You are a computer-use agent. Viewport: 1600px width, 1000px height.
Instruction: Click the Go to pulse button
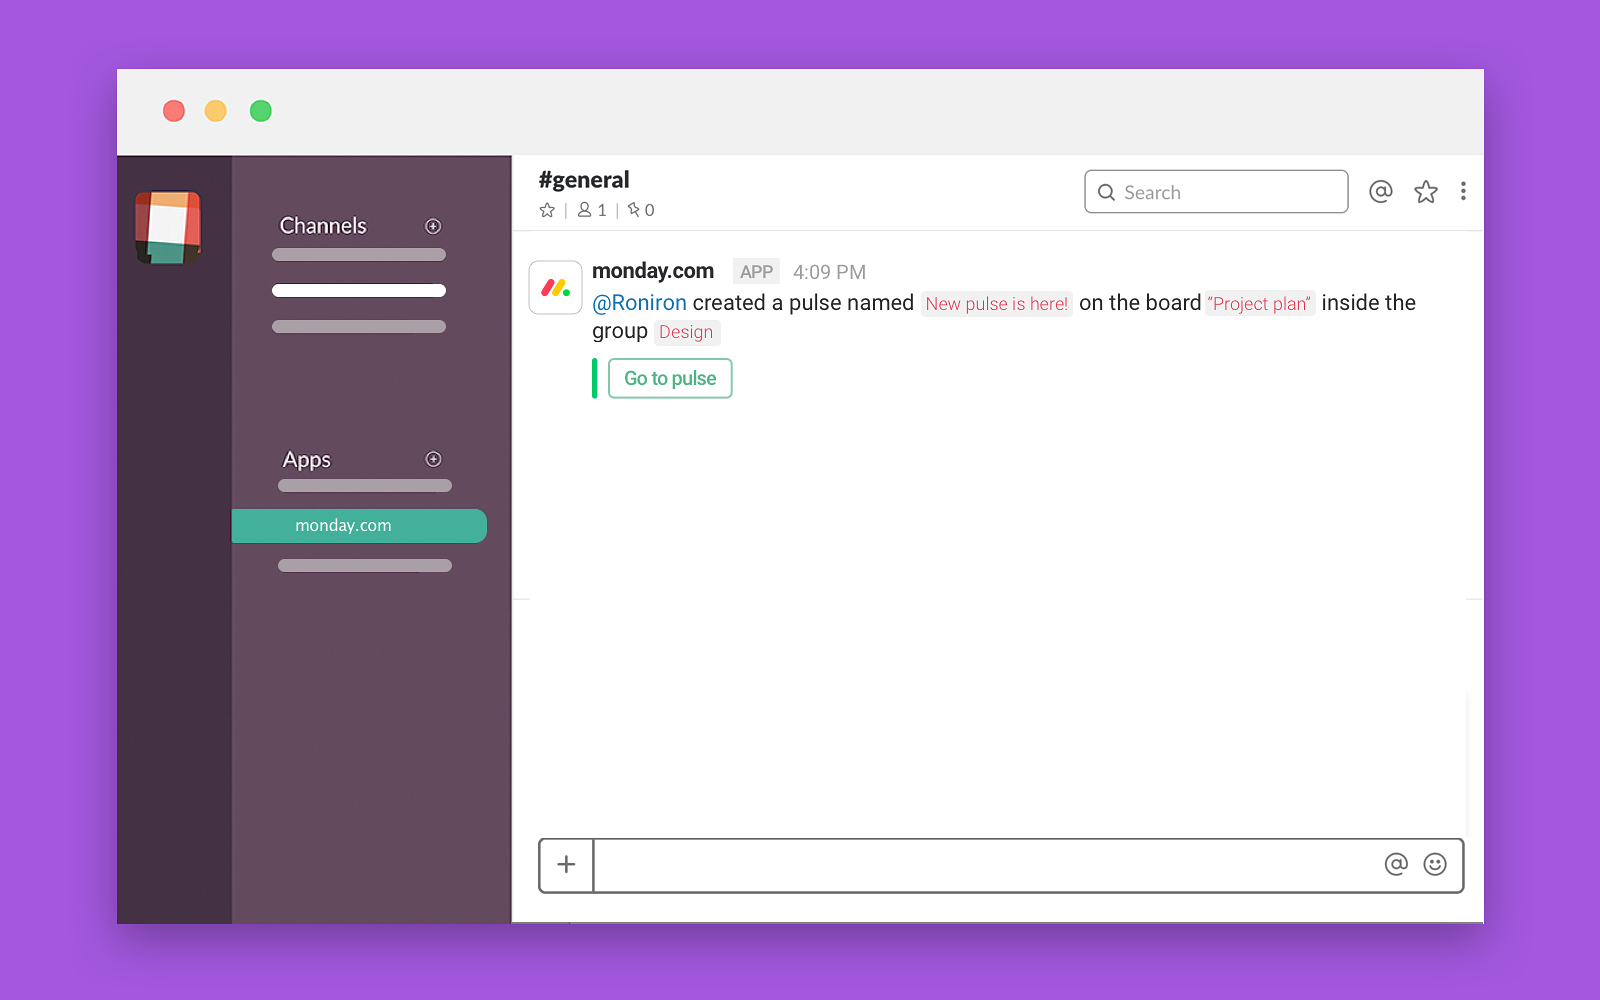pos(670,378)
